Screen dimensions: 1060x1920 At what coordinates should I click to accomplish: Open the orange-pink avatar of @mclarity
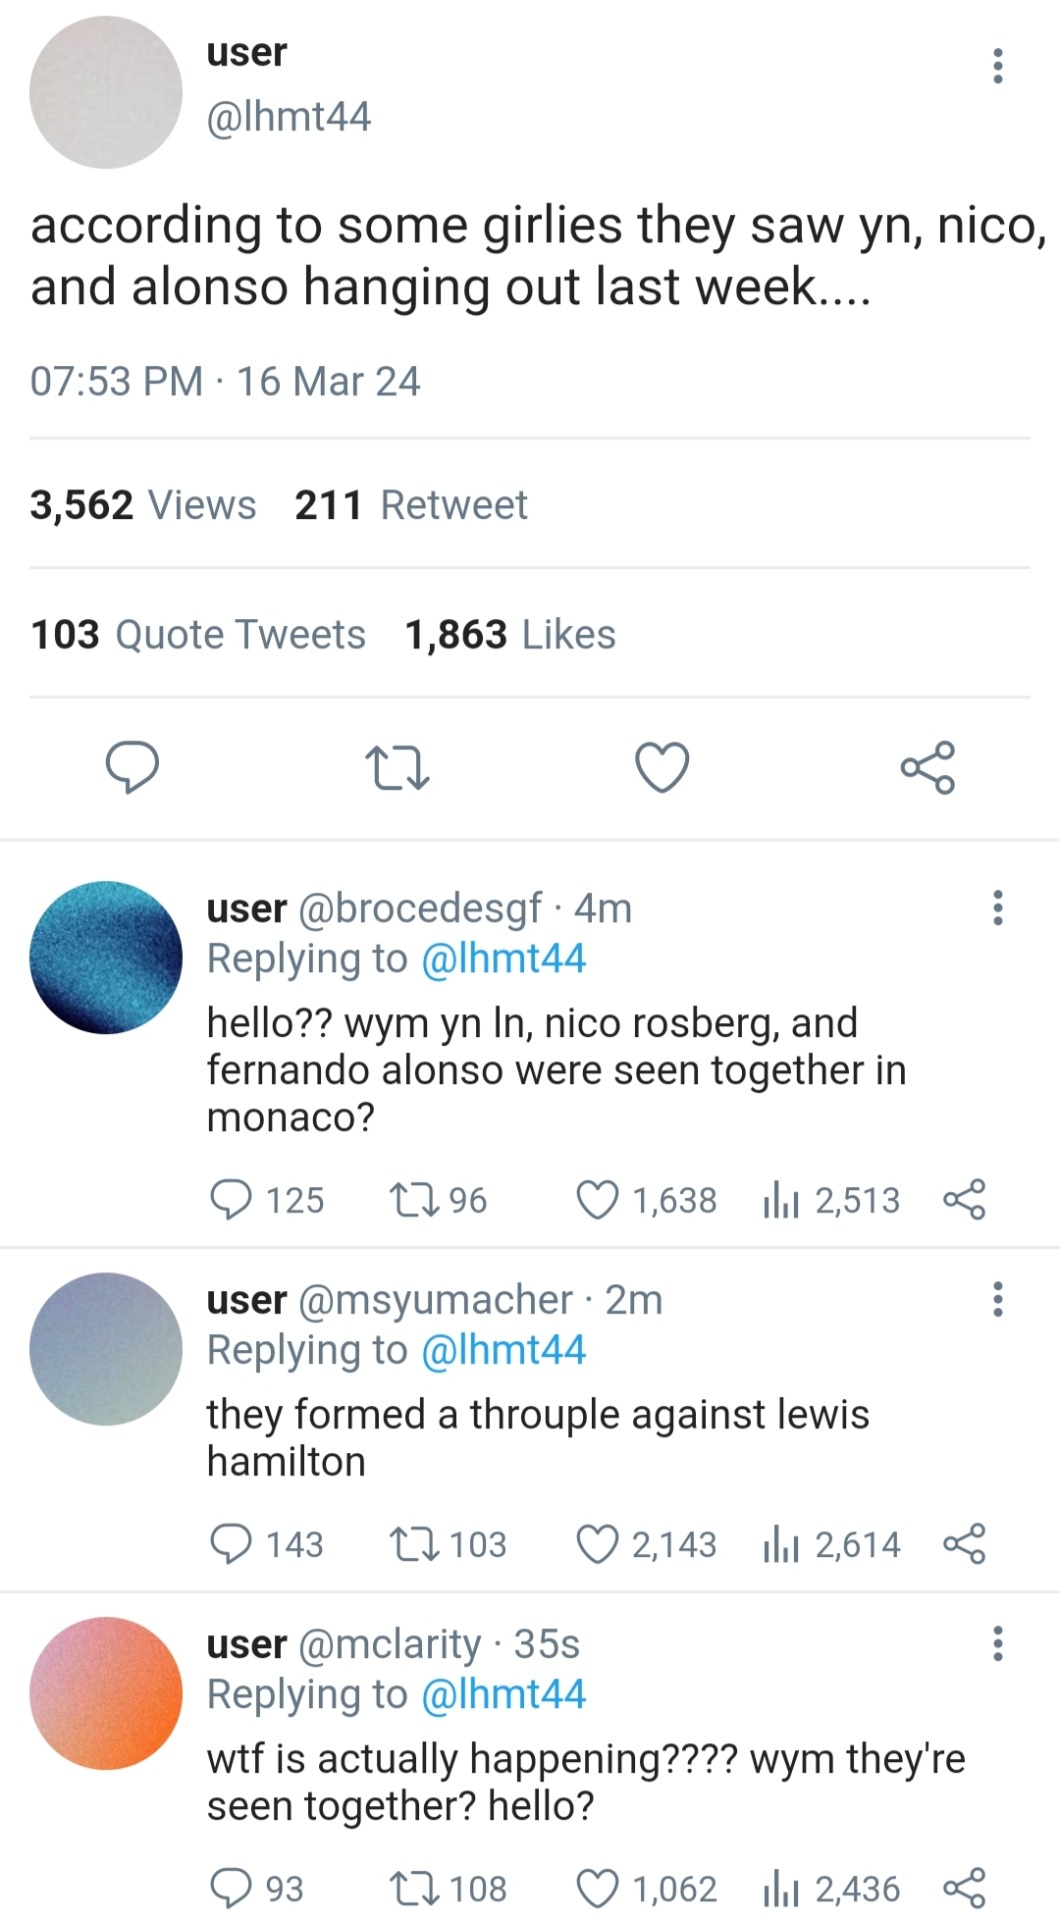click(x=106, y=1693)
